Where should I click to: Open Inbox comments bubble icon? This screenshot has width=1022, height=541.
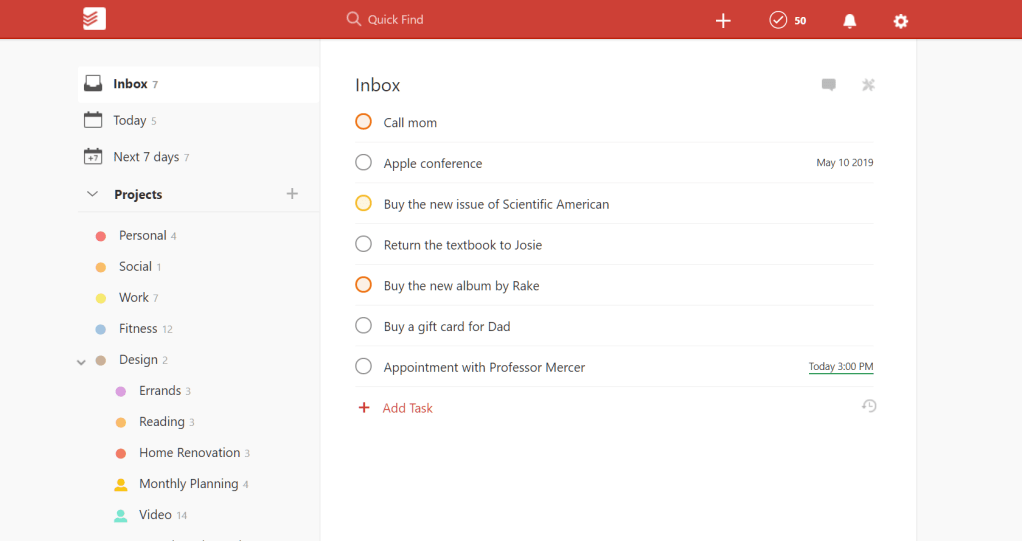(829, 85)
